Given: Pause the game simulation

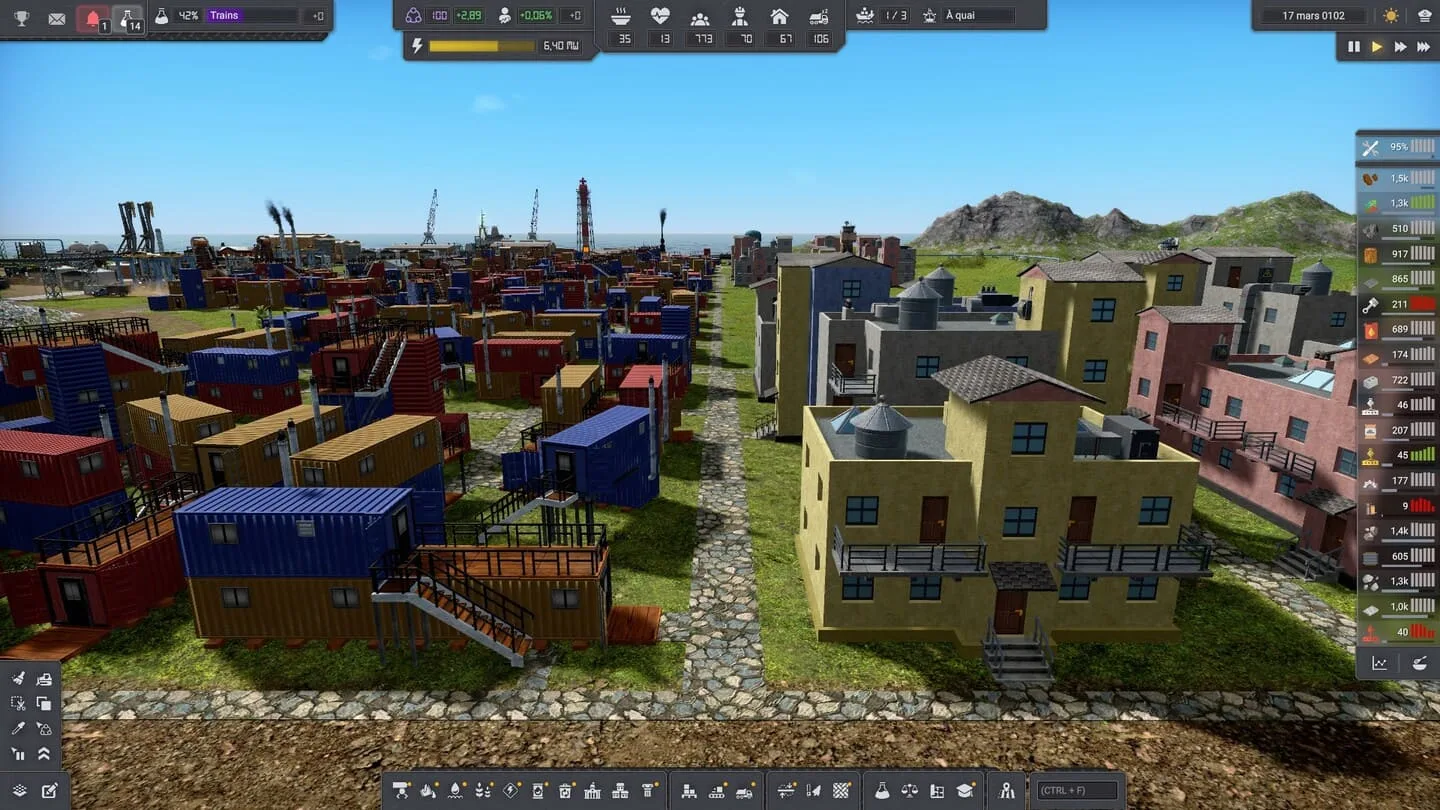Looking at the screenshot, I should point(1354,46).
